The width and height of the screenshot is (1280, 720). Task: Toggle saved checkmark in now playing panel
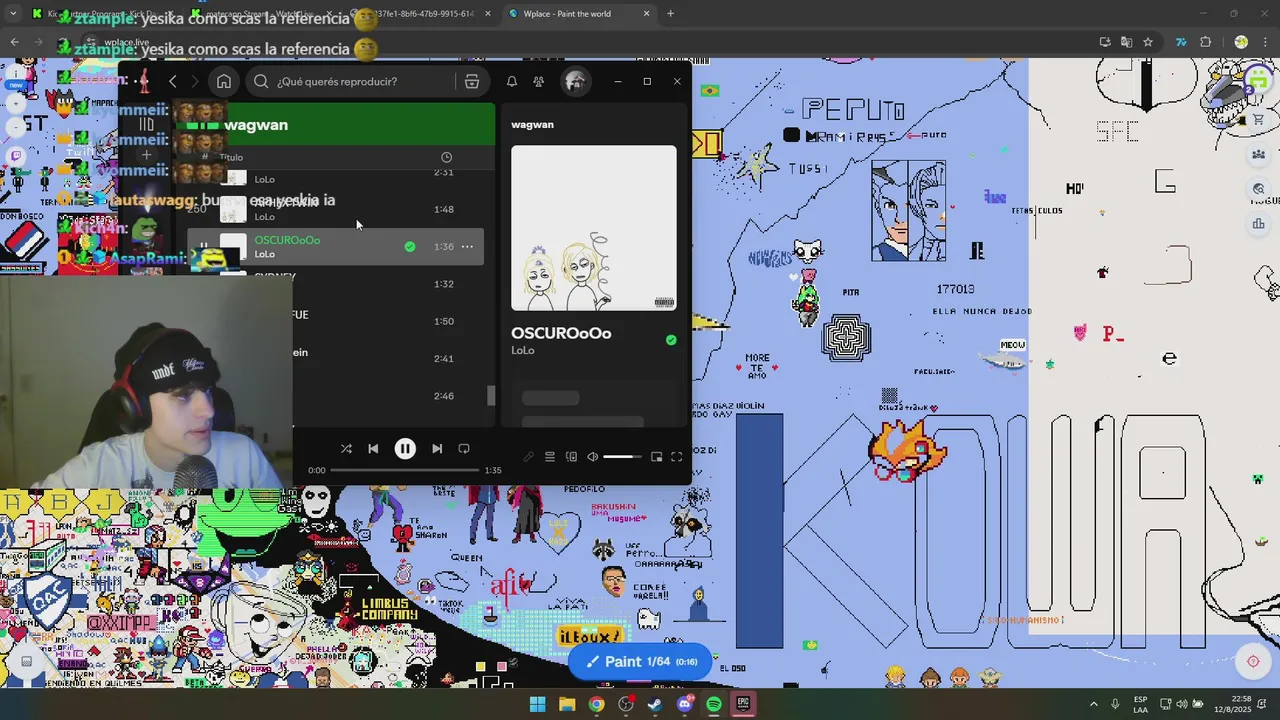click(x=671, y=340)
